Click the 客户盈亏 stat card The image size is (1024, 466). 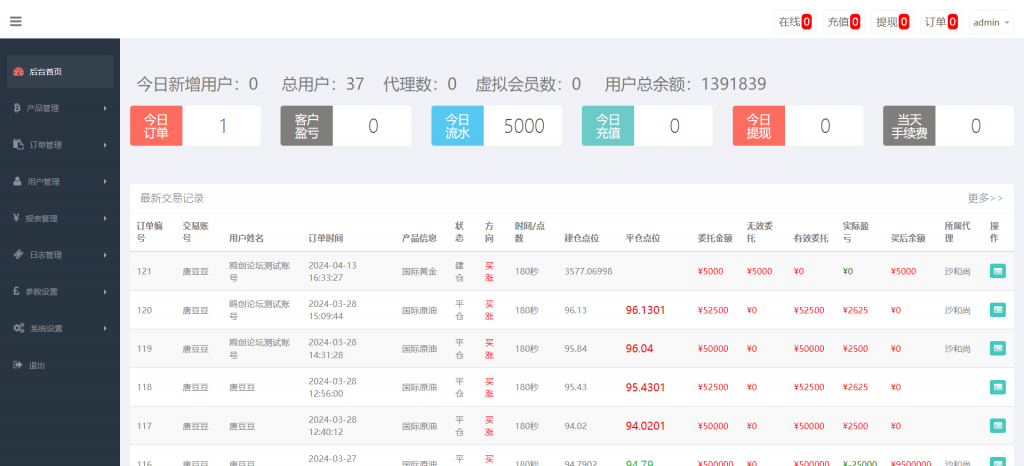(x=345, y=126)
